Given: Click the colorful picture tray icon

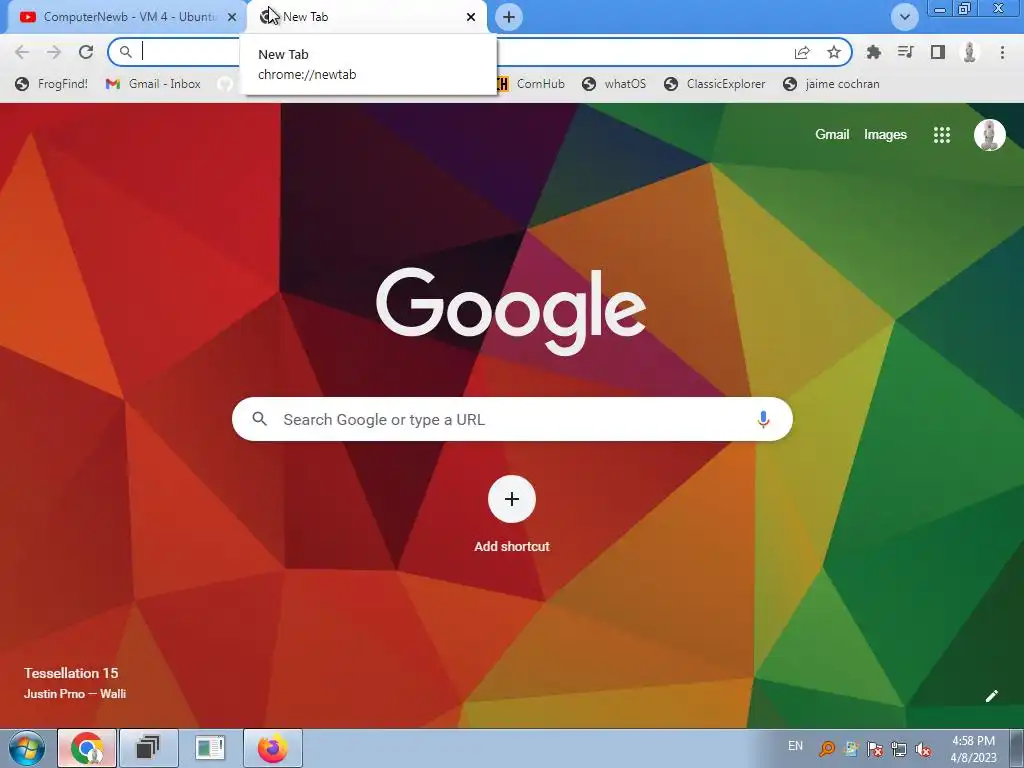Looking at the screenshot, I should tap(851, 748).
